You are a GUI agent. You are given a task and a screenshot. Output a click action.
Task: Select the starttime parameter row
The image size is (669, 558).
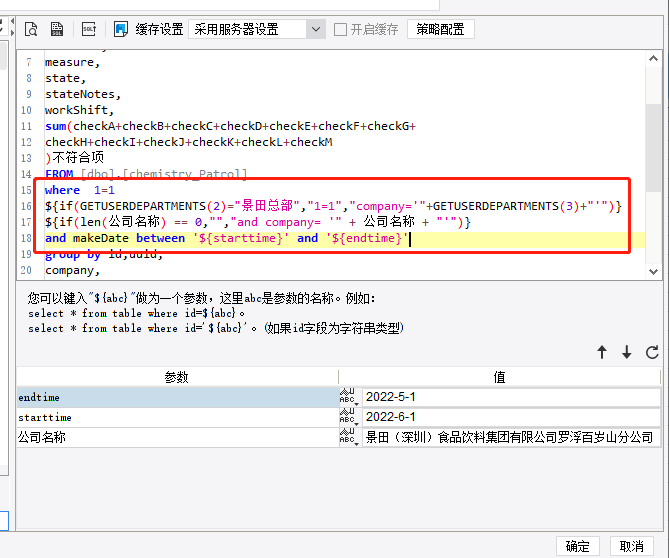(x=178, y=417)
